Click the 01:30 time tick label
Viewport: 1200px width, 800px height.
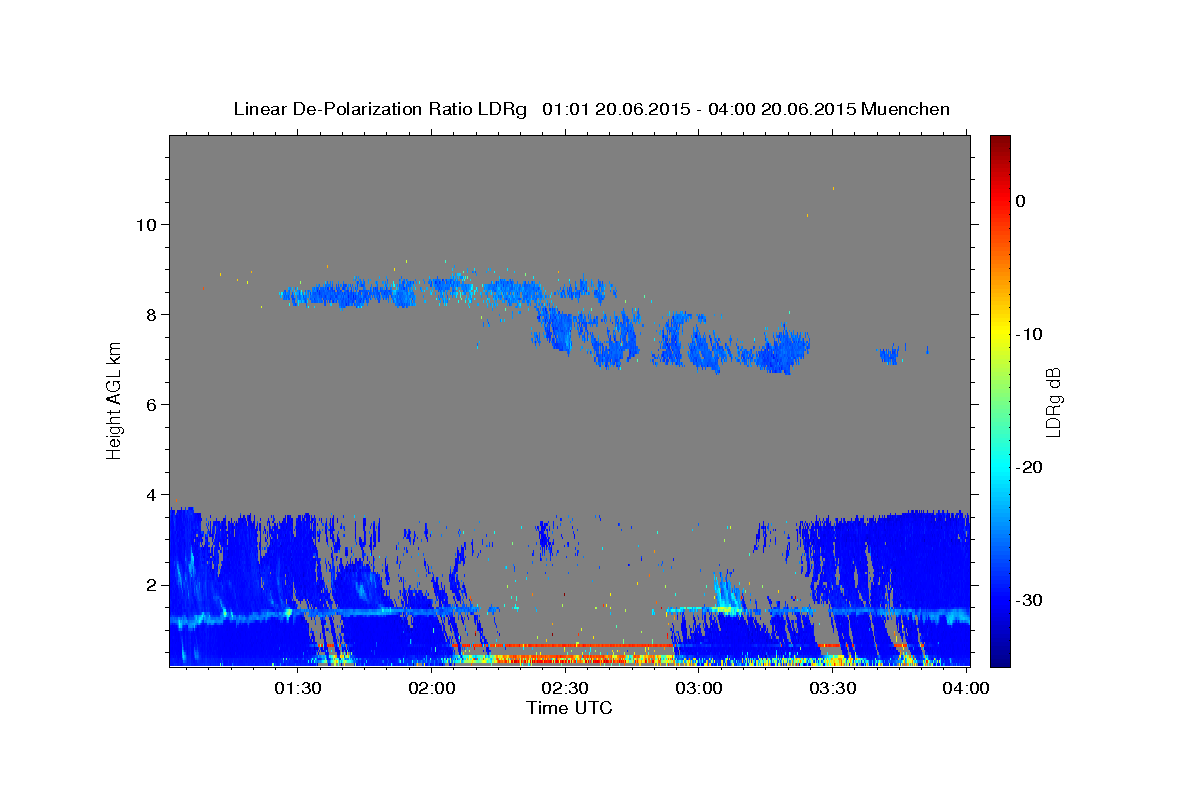point(298,688)
